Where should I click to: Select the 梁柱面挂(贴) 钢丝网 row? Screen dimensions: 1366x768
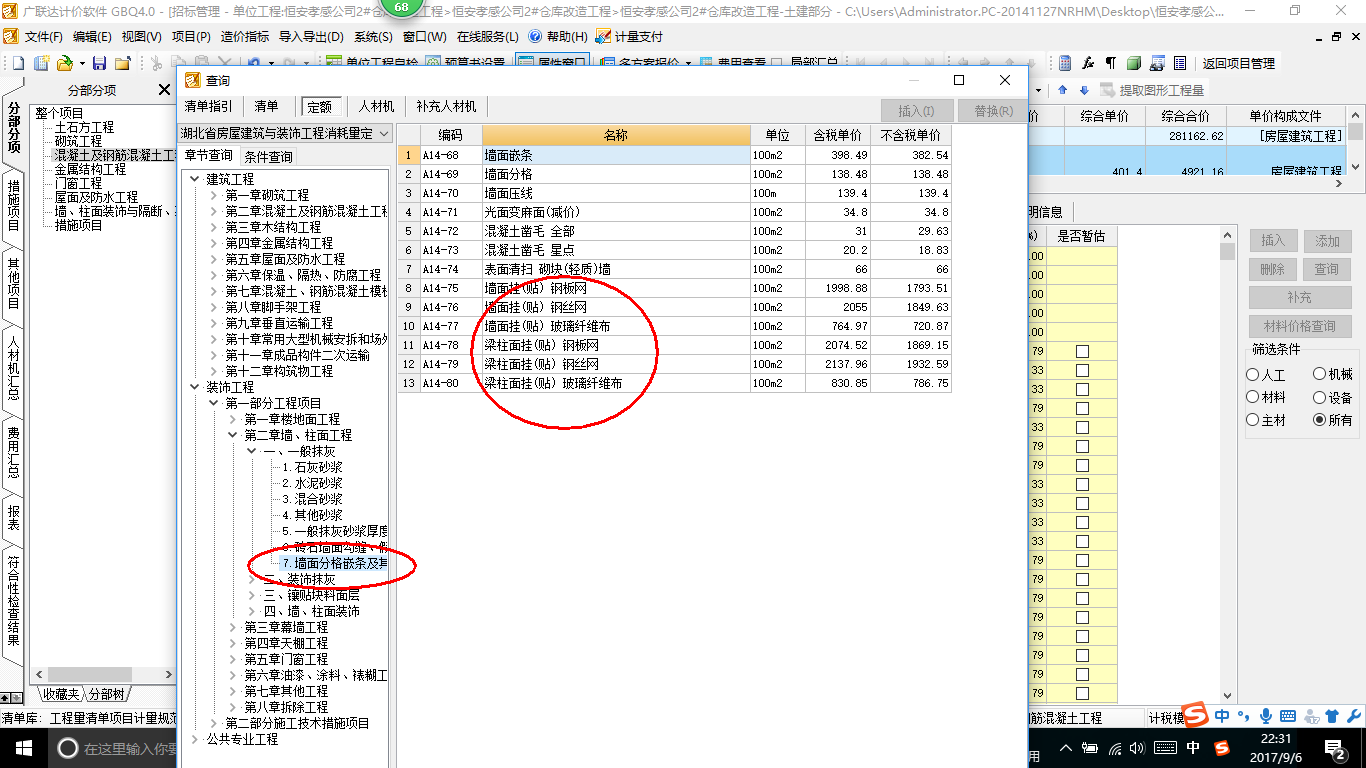674,364
